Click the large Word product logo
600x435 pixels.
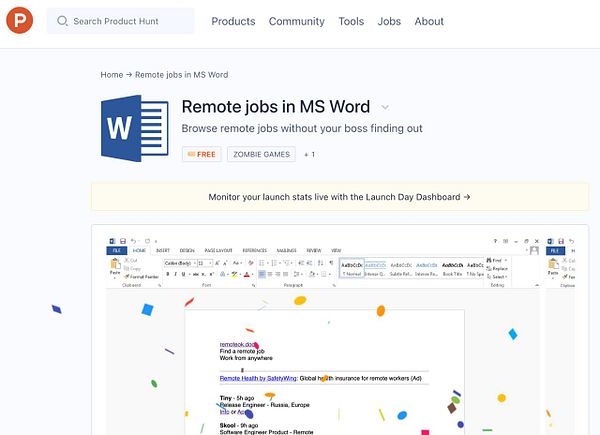pos(135,128)
